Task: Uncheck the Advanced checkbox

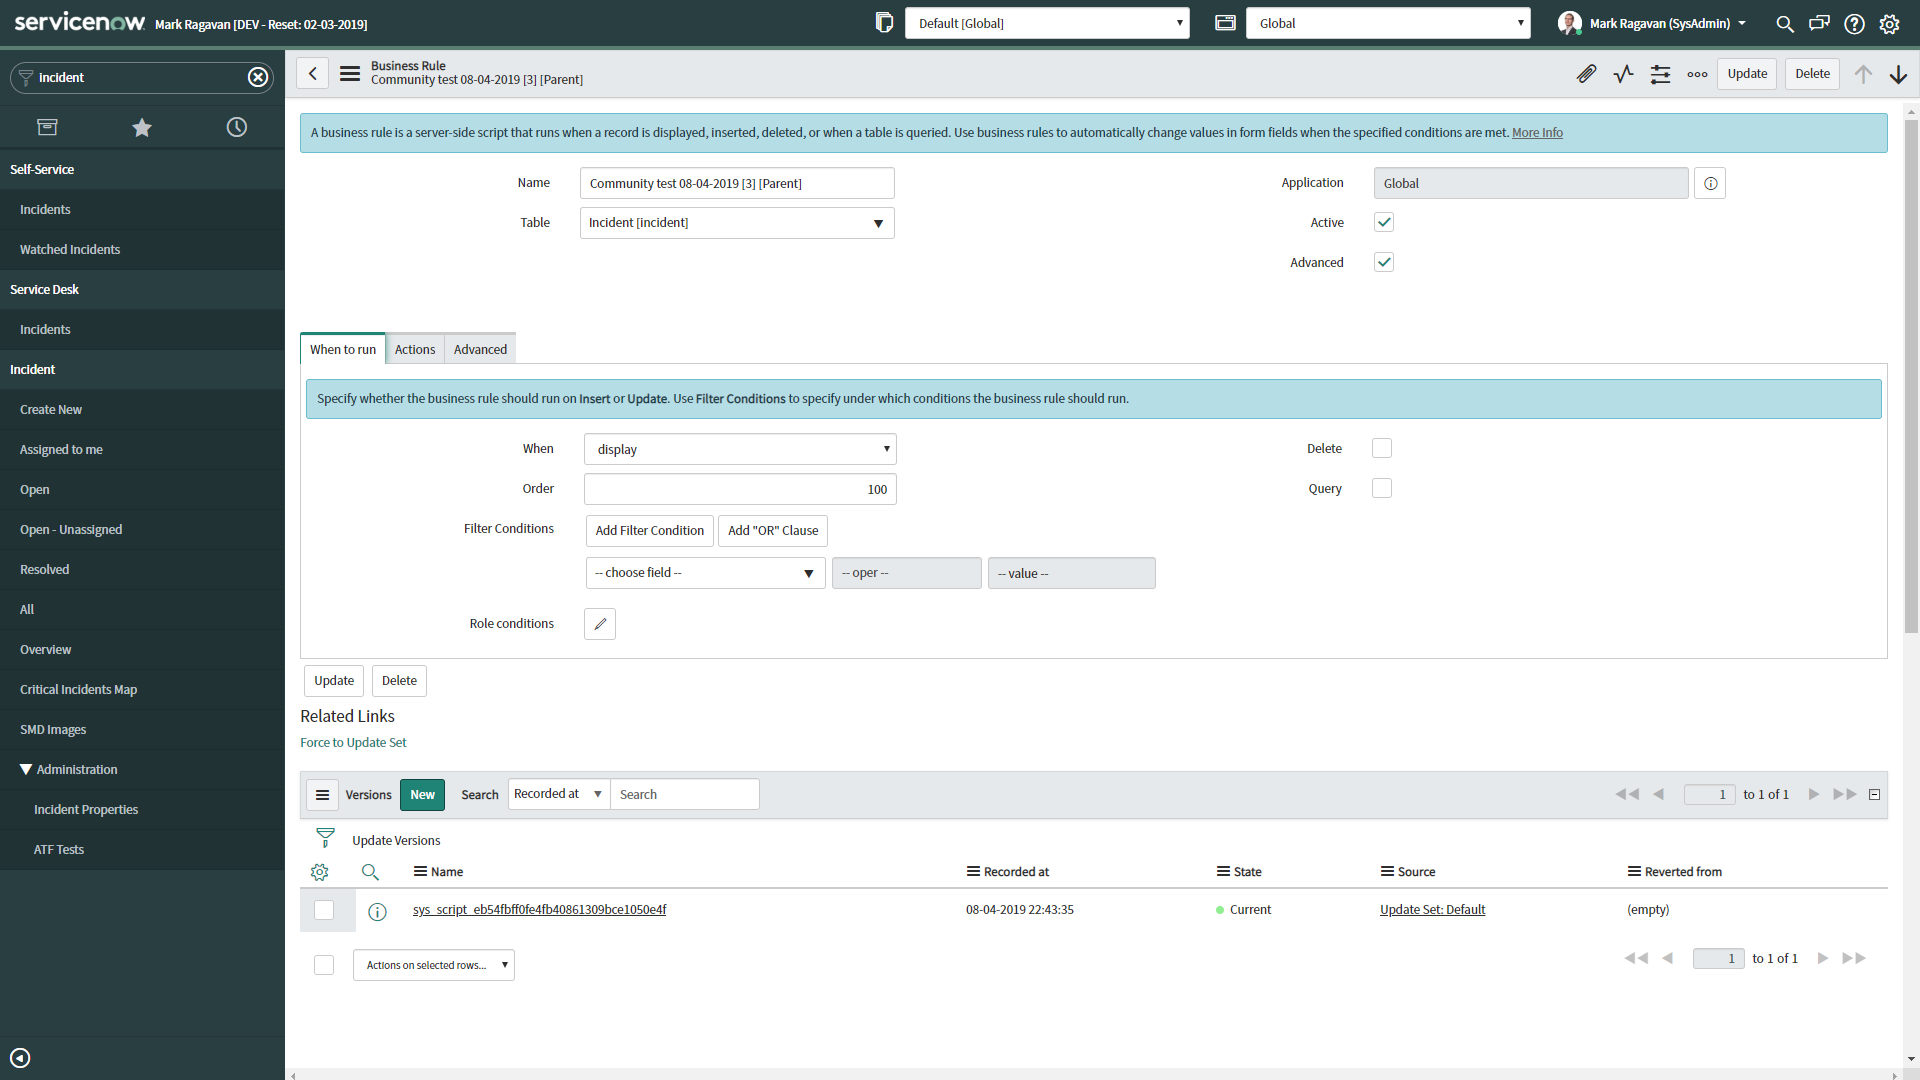Action: point(1384,262)
